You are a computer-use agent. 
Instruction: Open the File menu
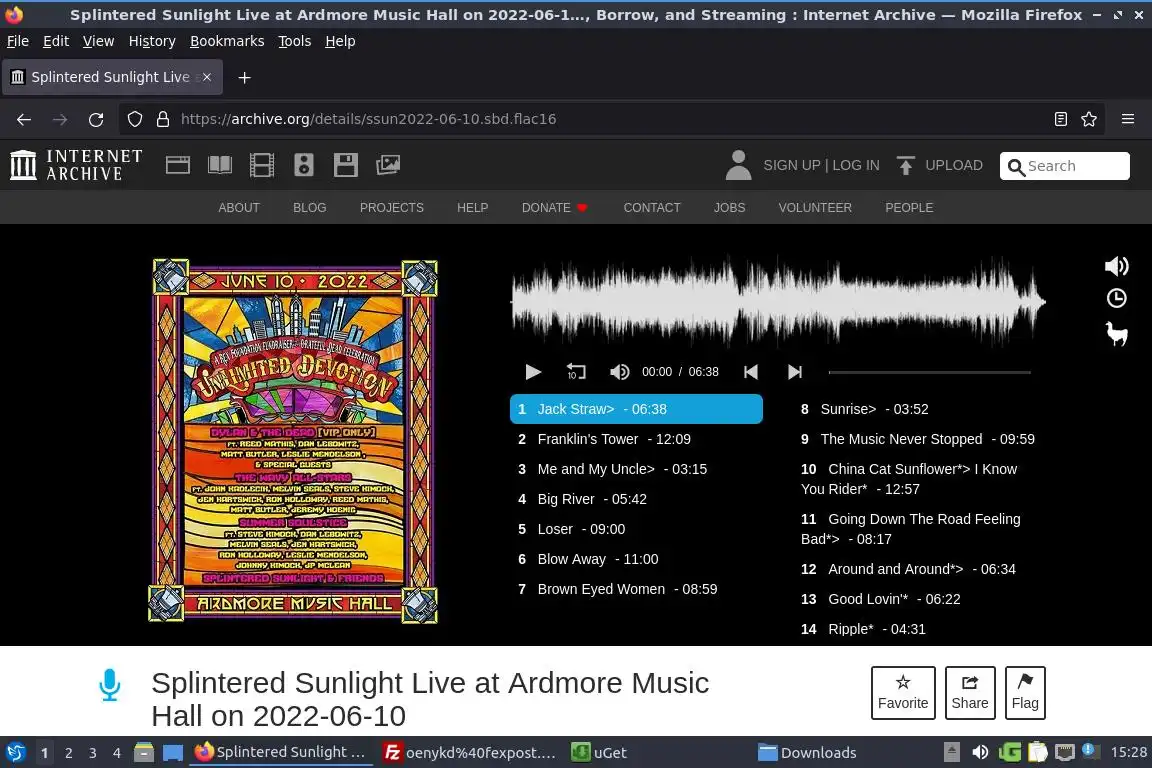coord(18,41)
